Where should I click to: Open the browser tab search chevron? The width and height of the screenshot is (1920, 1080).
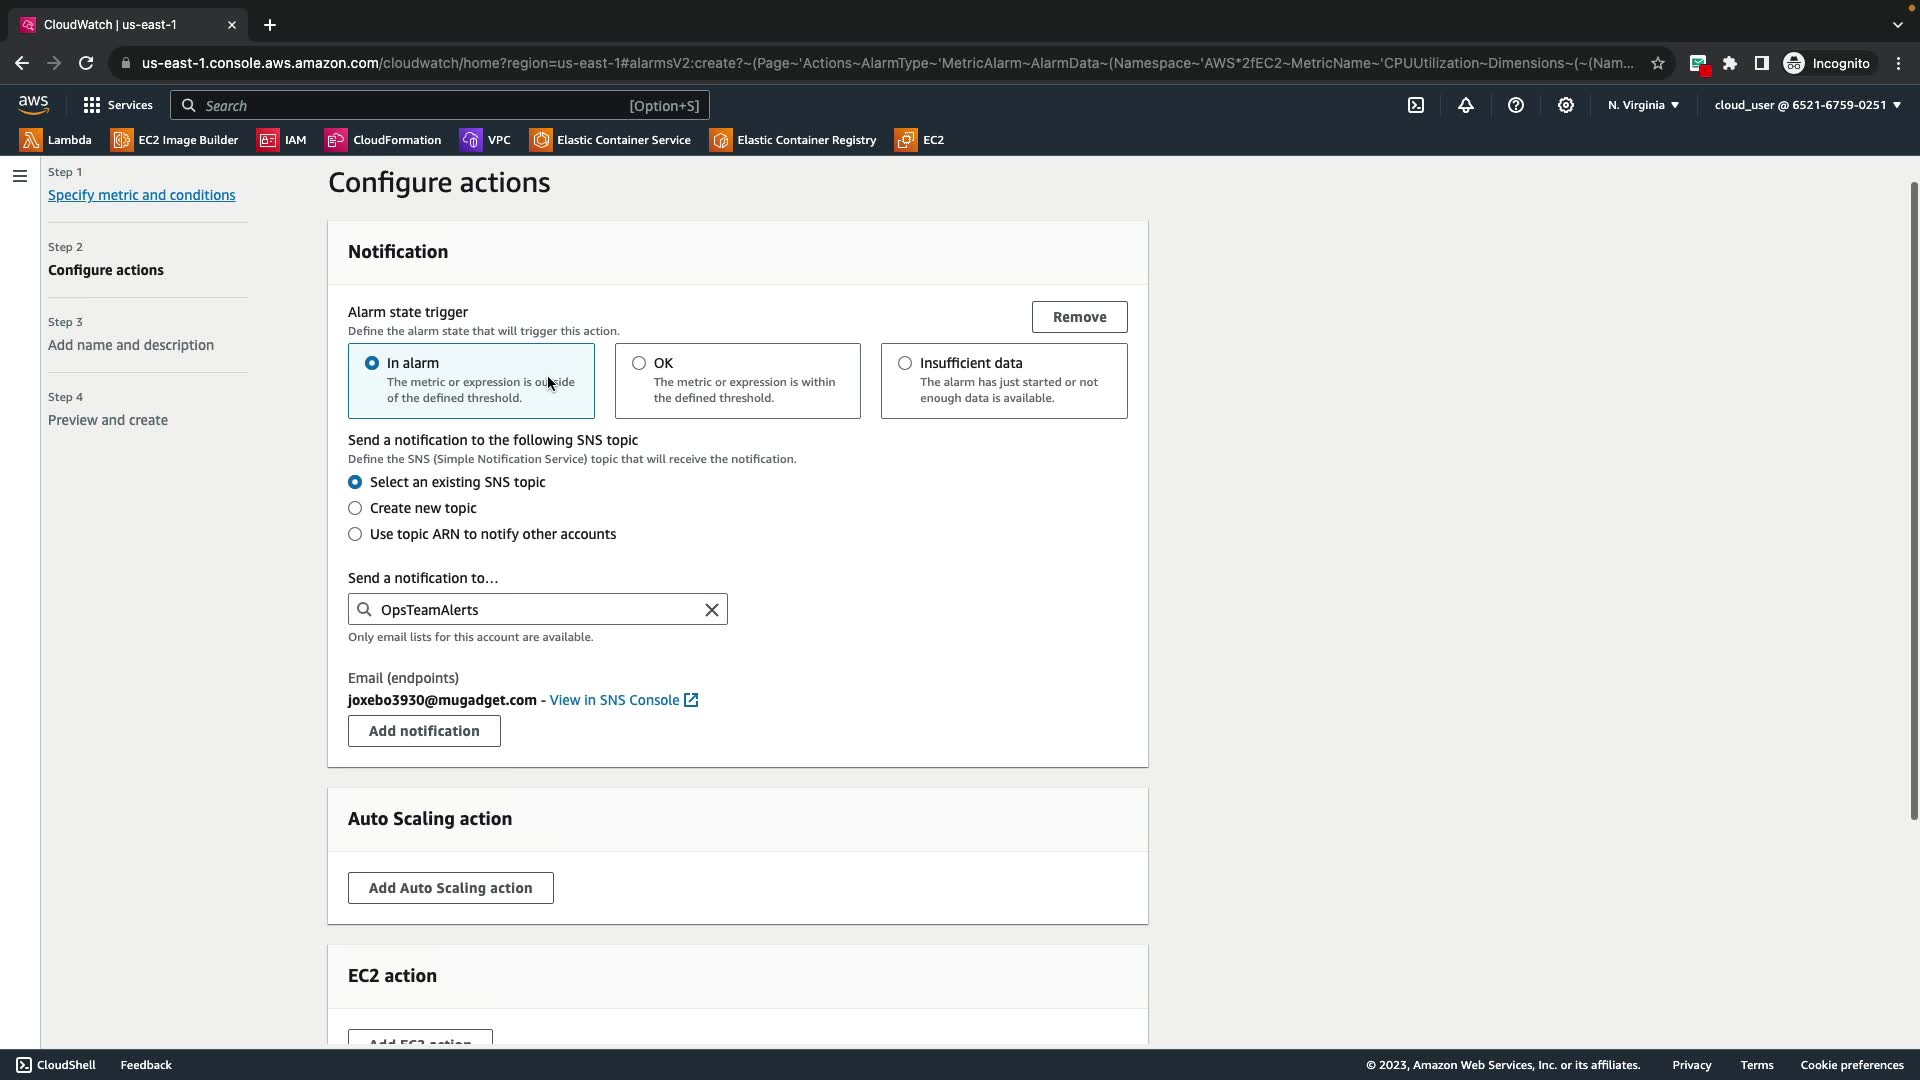[x=1897, y=25]
